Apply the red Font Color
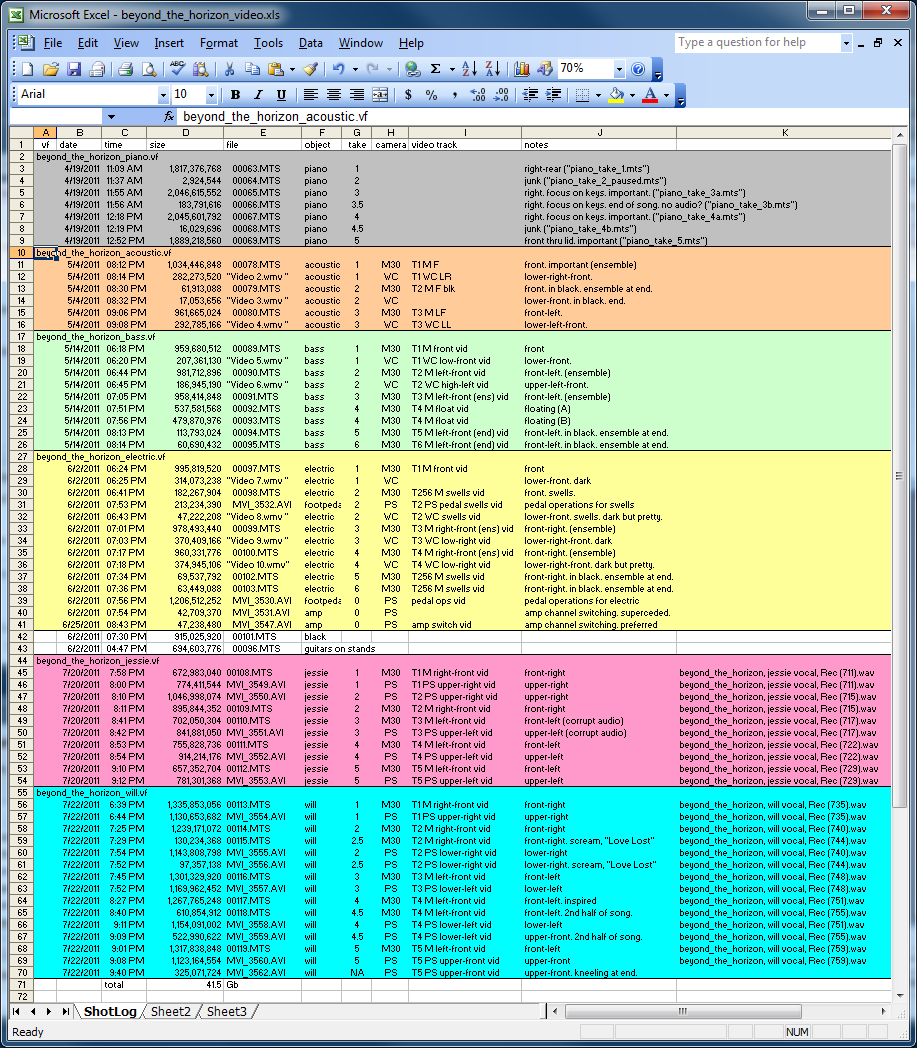Screen dimensions: 917x1048 tap(650, 95)
